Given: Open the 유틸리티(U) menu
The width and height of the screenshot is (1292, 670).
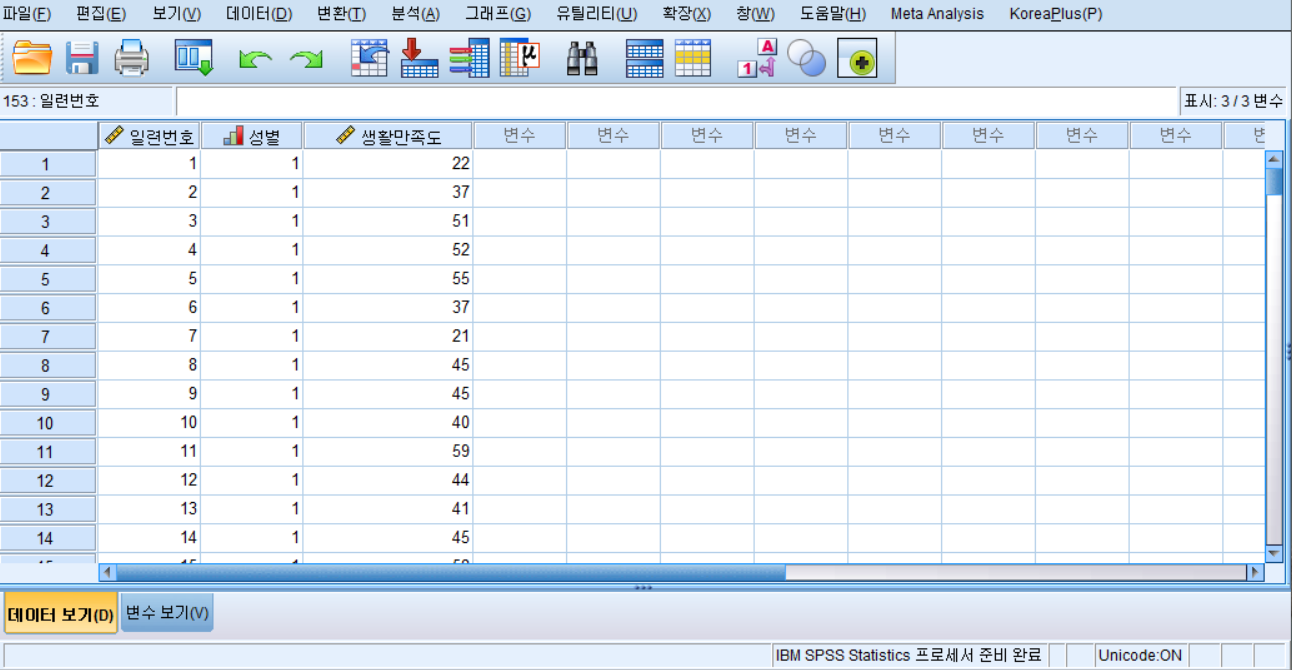Looking at the screenshot, I should 596,14.
